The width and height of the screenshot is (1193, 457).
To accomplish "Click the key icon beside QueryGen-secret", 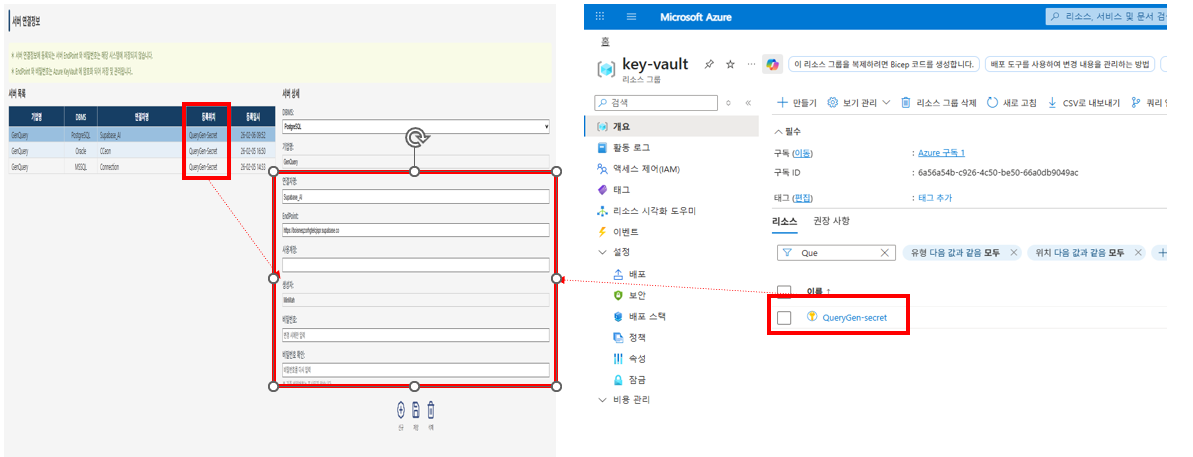I will click(811, 316).
